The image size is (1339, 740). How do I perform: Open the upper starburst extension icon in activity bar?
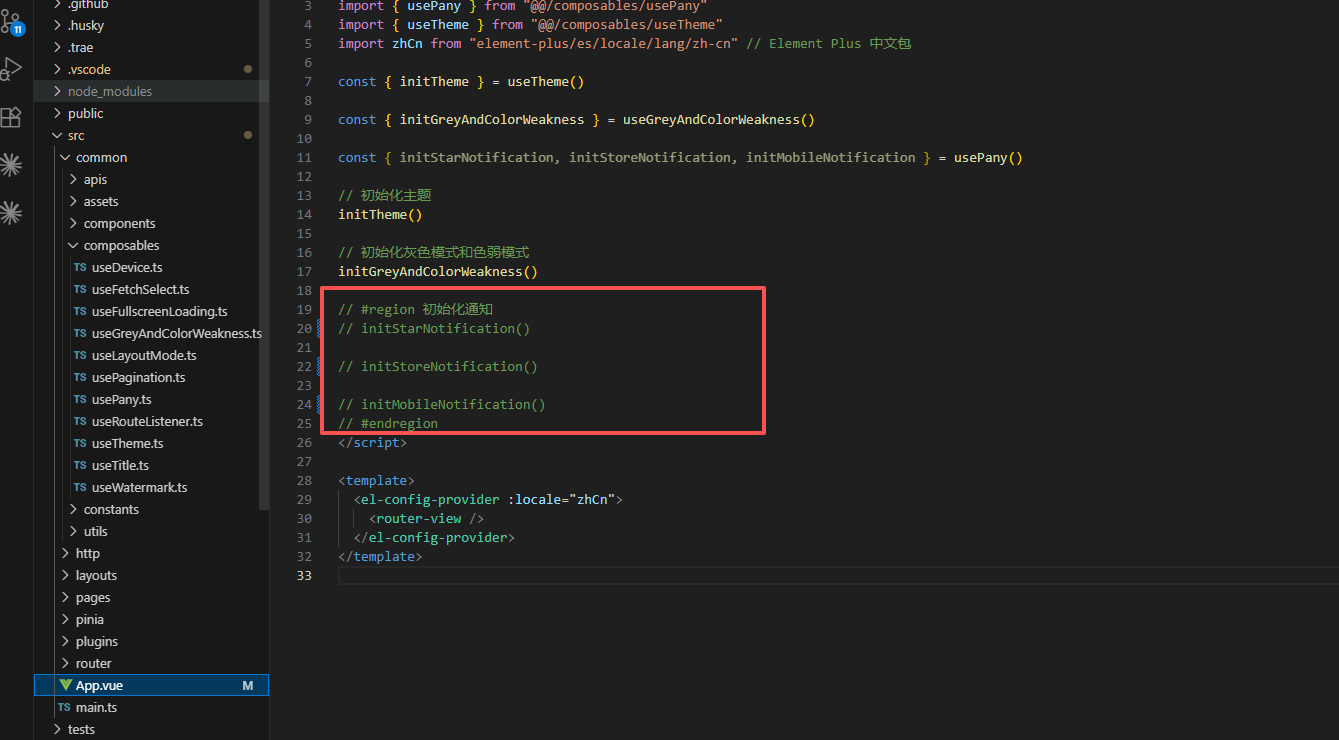pyautogui.click(x=11, y=165)
